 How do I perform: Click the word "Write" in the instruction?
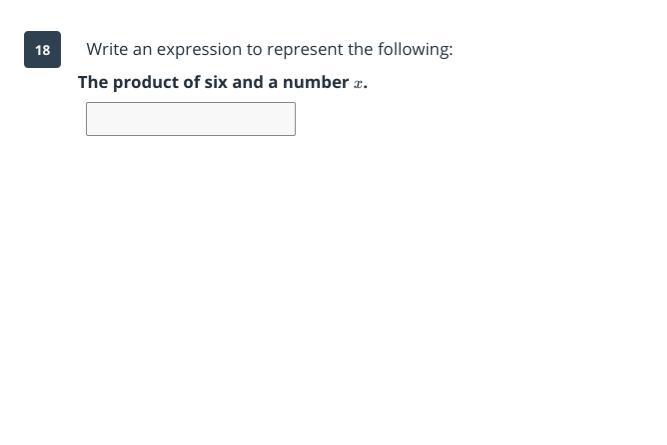(107, 49)
